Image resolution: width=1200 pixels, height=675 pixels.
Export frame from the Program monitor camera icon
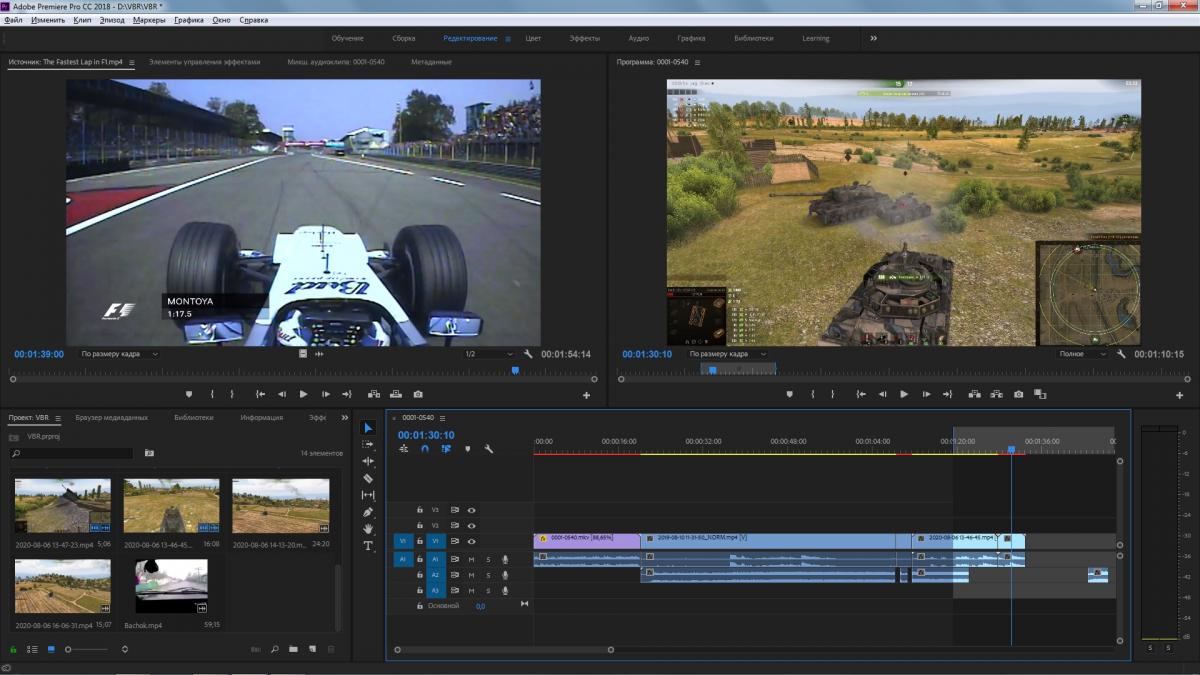click(x=1018, y=394)
